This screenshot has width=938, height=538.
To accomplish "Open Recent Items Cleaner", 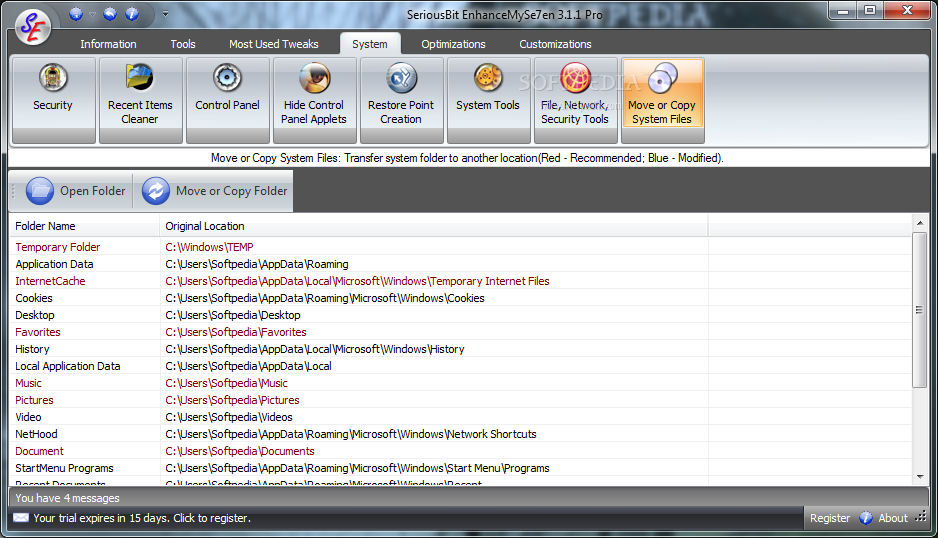I will (x=140, y=101).
